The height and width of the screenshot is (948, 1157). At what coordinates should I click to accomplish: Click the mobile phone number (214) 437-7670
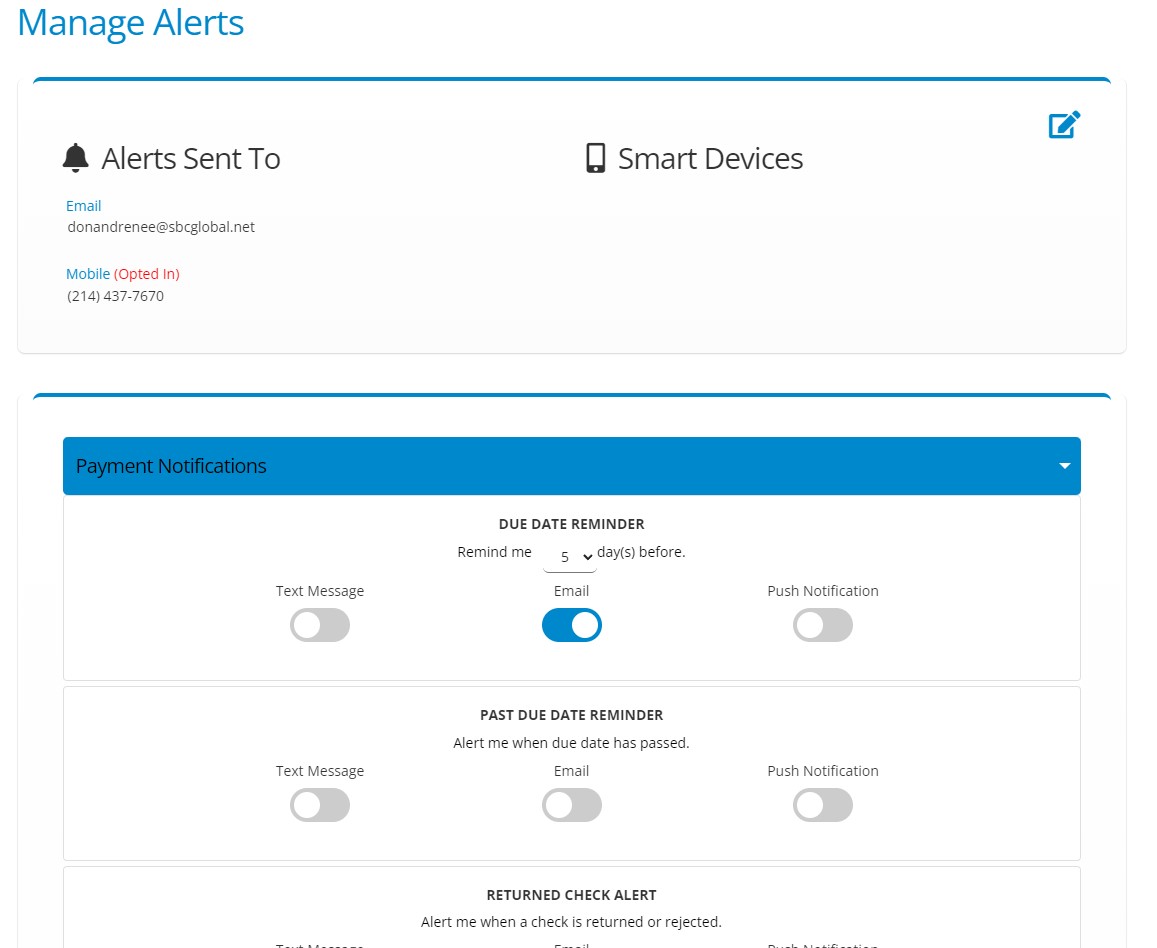[116, 296]
